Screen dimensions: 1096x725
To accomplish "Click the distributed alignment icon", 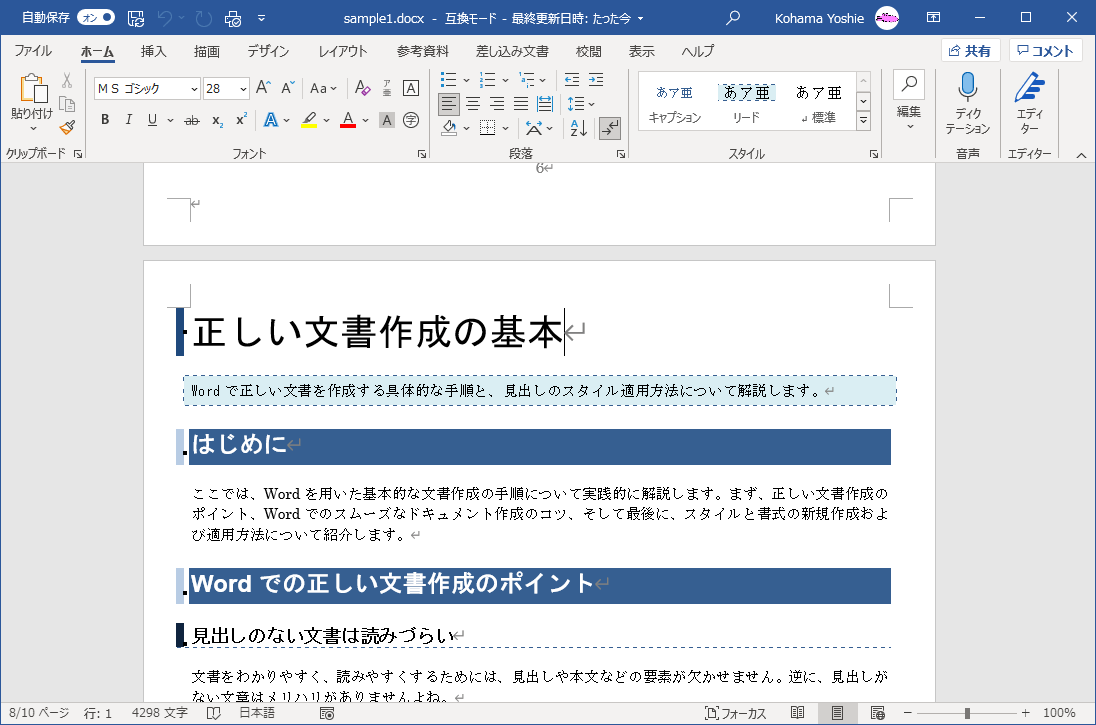I will [x=545, y=104].
